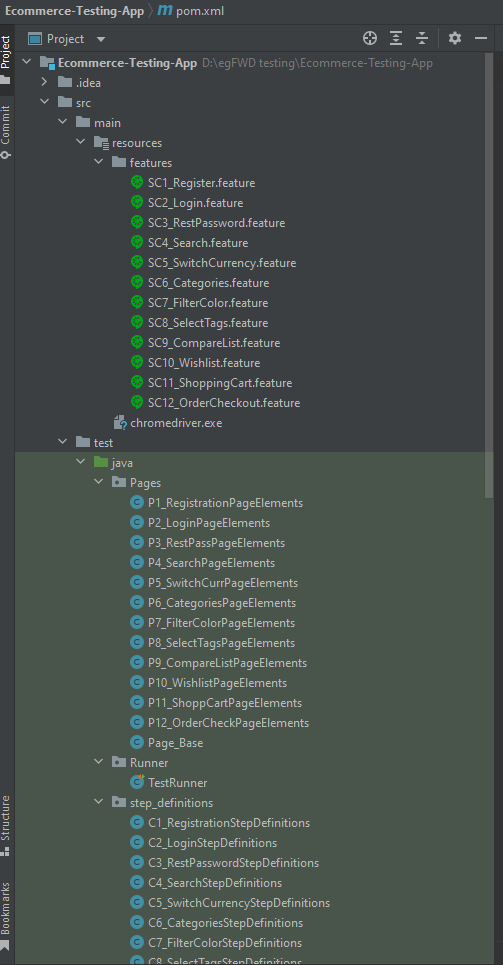Hide the Project tool window
The image size is (503, 965).
pyautogui.click(x=481, y=39)
